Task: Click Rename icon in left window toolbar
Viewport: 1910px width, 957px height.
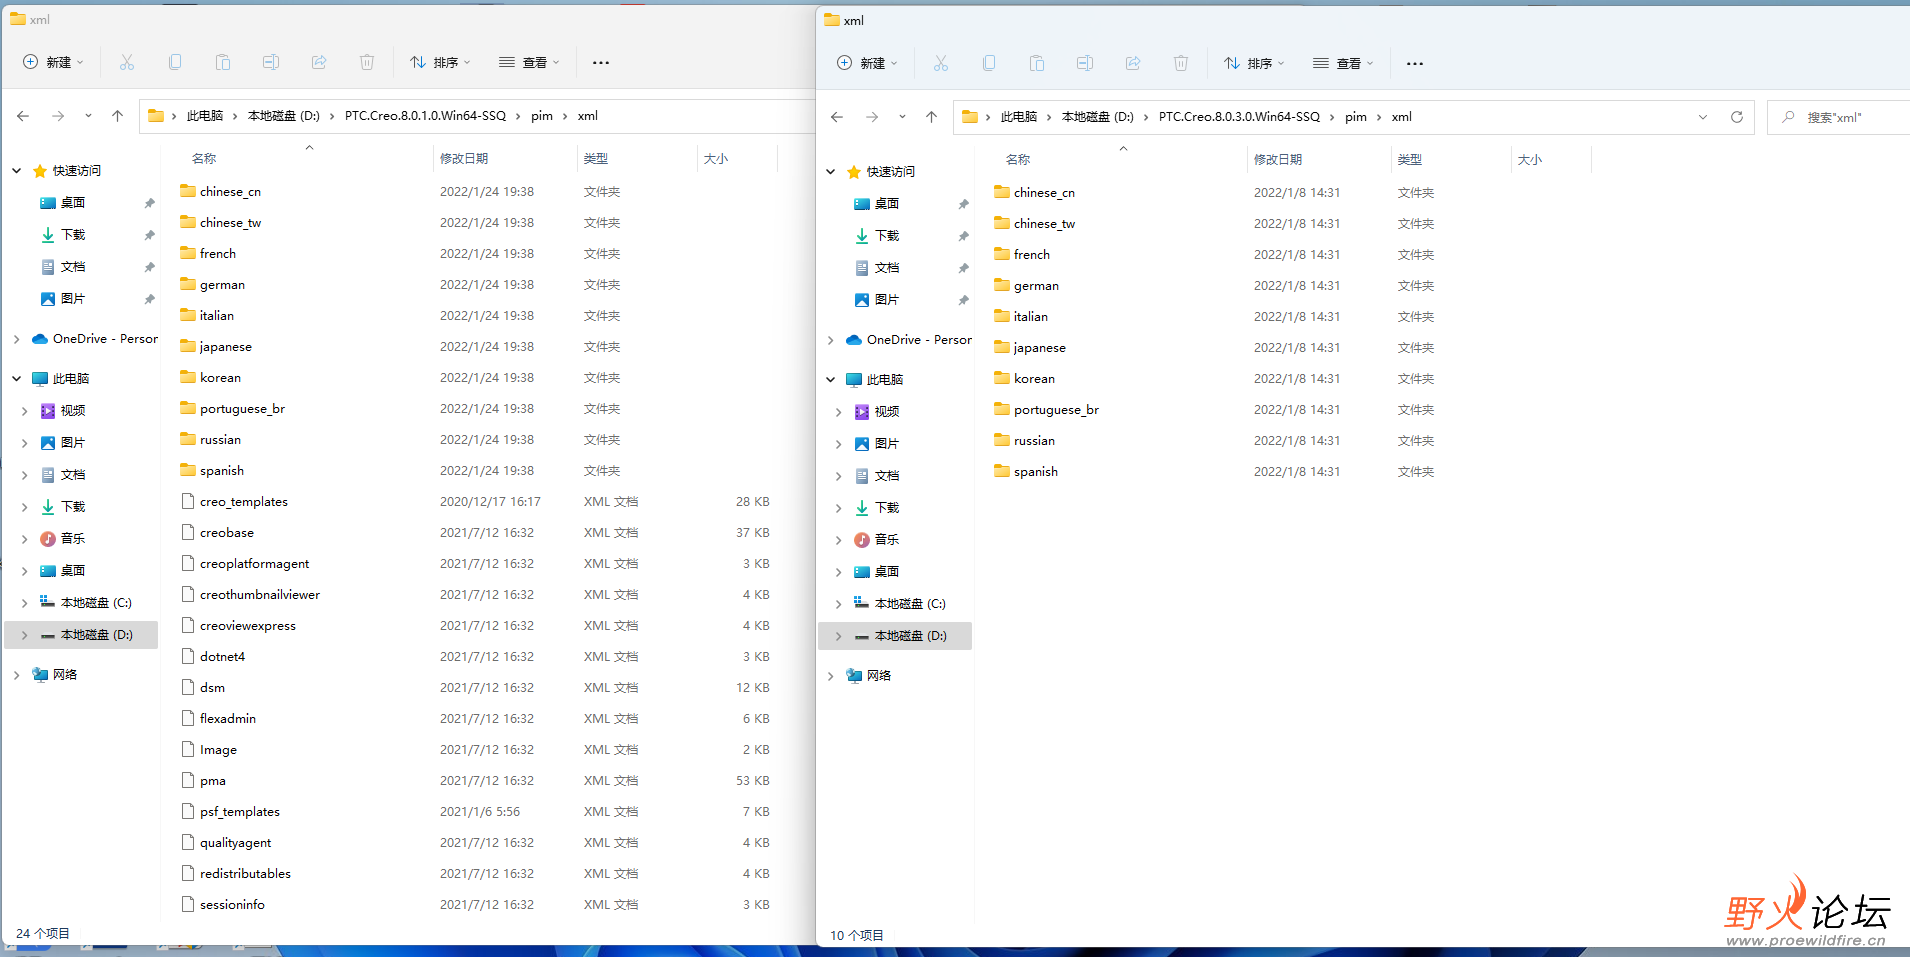Action: tap(271, 62)
